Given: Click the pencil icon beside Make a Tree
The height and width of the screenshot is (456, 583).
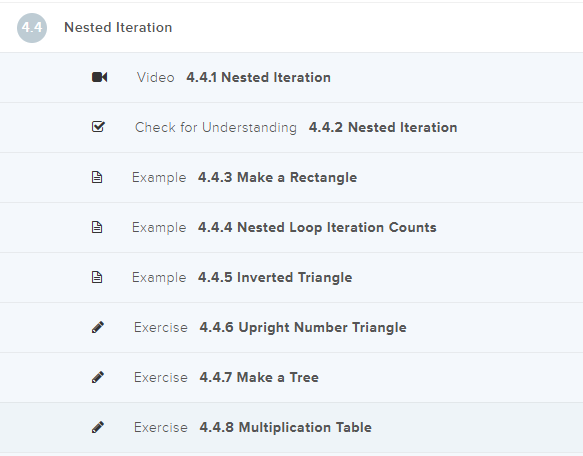Looking at the screenshot, I should (x=98, y=377).
